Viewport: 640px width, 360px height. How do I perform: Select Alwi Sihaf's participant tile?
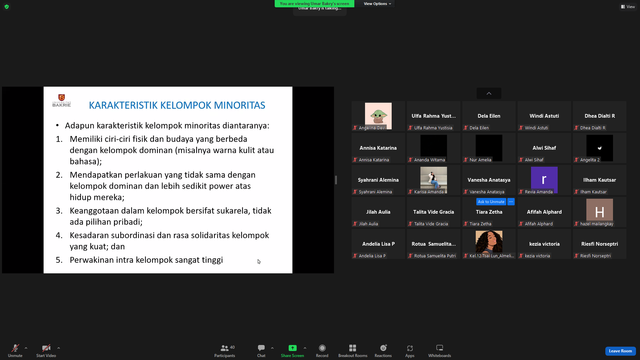tap(544, 148)
